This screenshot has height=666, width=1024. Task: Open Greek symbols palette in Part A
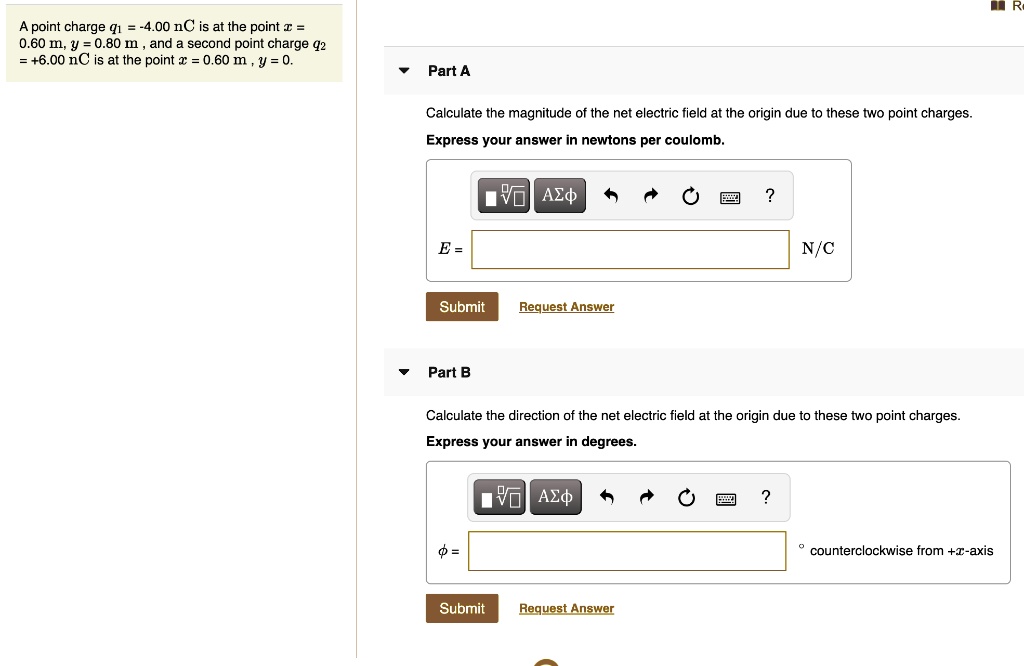click(560, 195)
